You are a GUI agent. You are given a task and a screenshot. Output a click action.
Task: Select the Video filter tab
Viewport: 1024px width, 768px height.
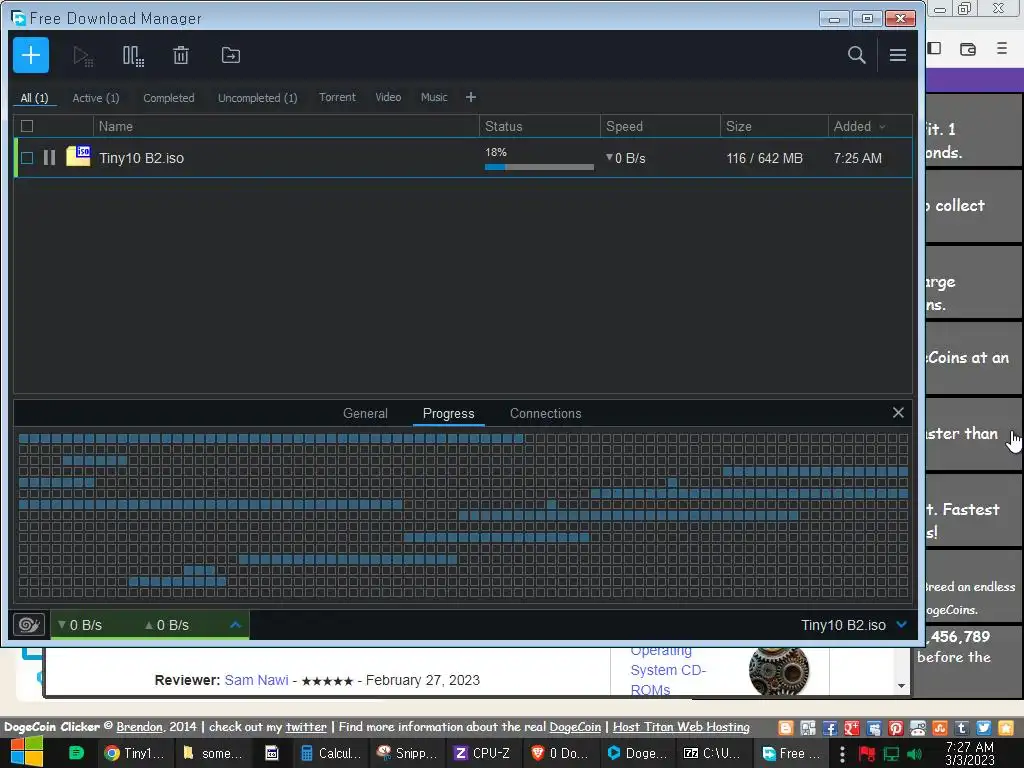[388, 97]
